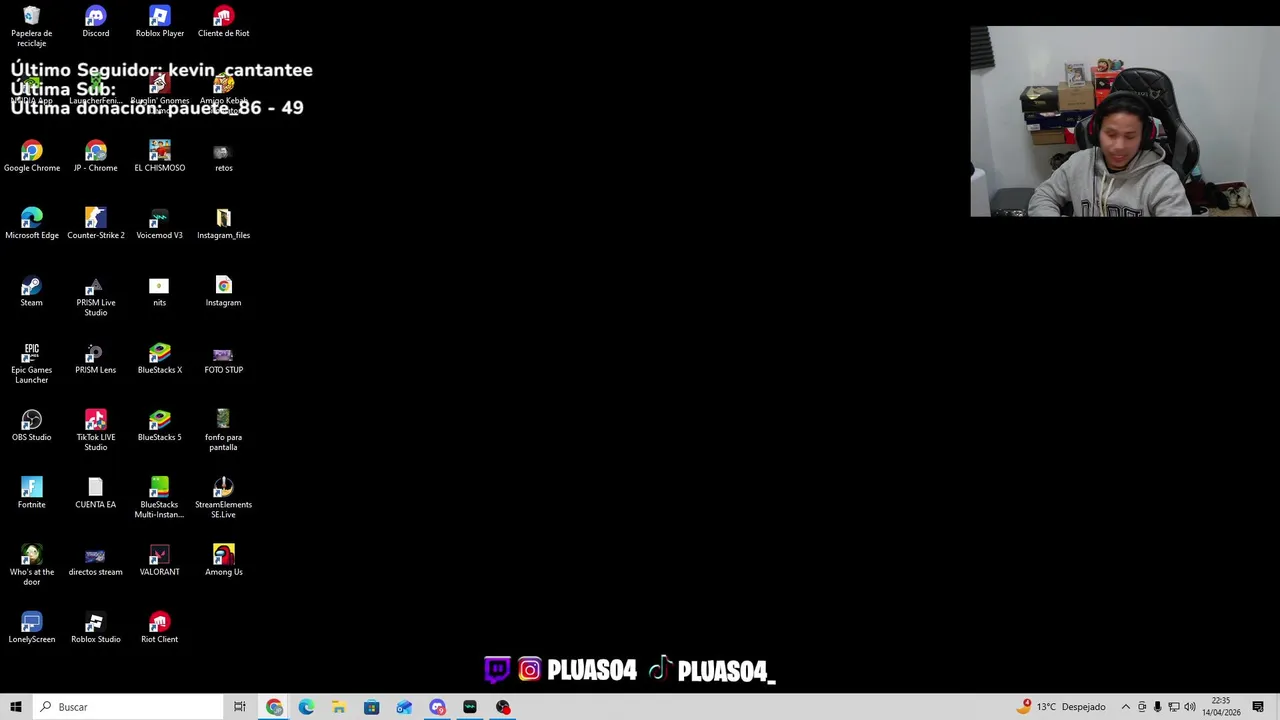Viewport: 1280px width, 720px height.
Task: Select the Counter-Strike 2 shortcut
Action: coord(95,224)
